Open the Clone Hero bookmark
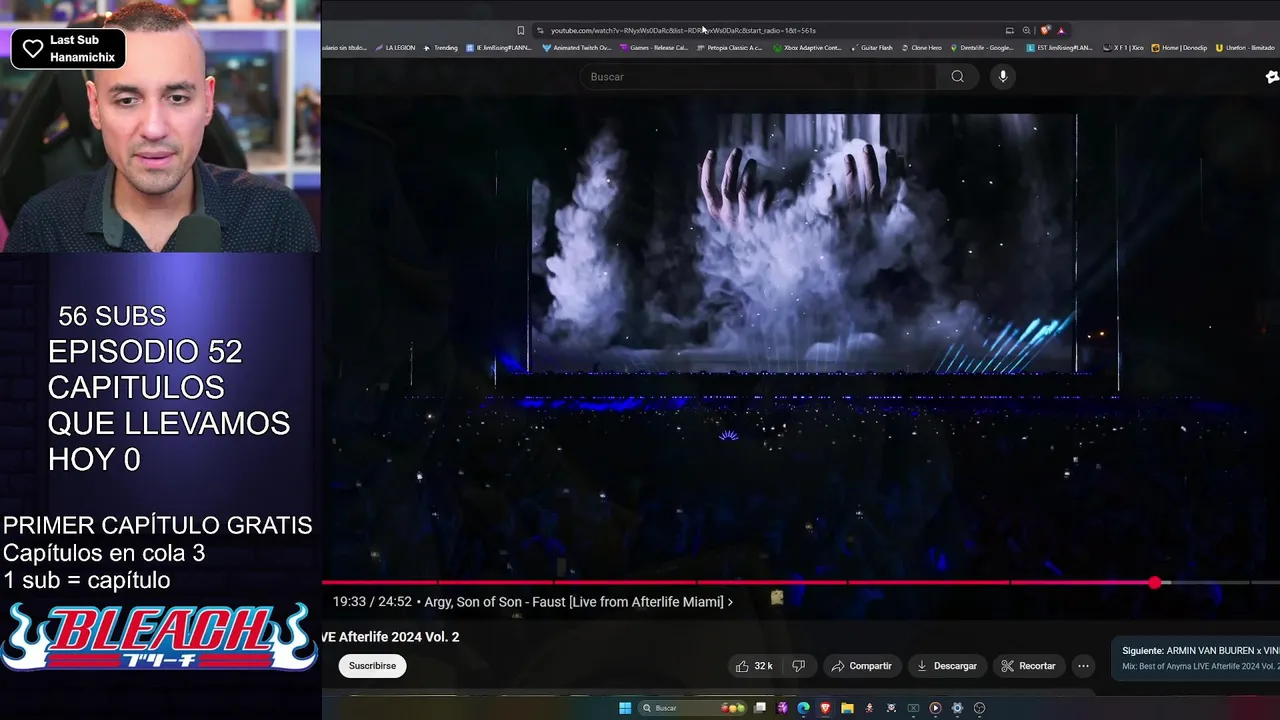Viewport: 1280px width, 720px height. (x=921, y=48)
